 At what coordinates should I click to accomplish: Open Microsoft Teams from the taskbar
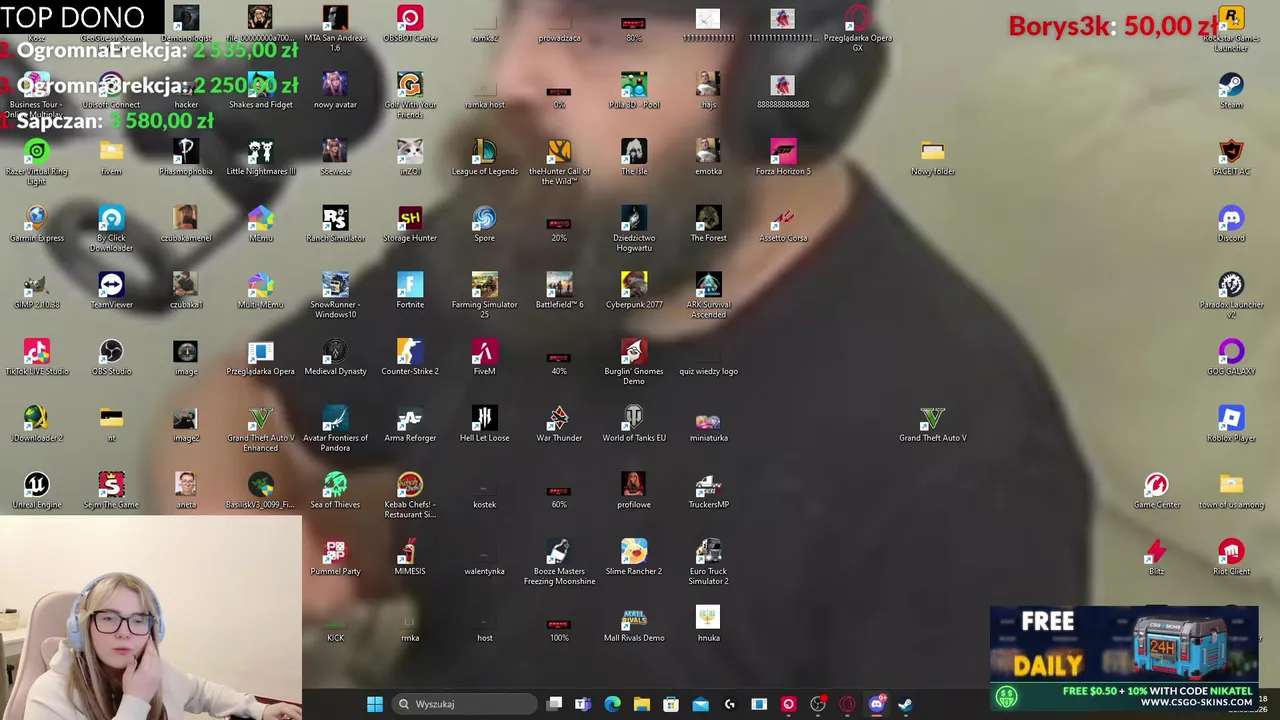[x=583, y=704]
